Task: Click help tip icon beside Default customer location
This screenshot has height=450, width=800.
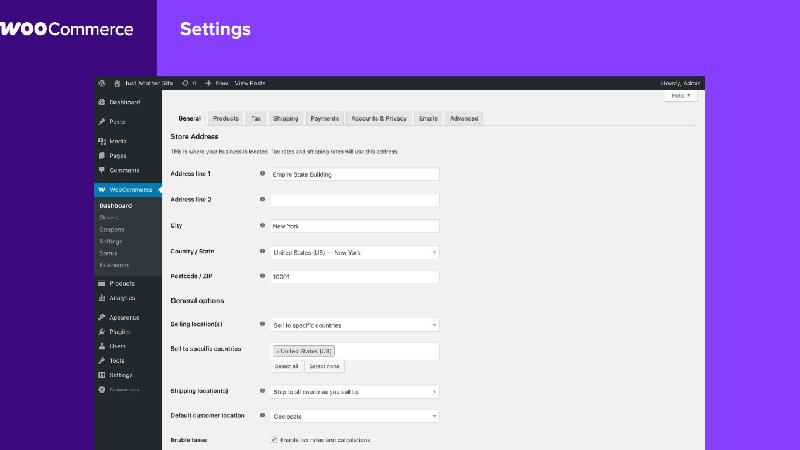Action: [262, 415]
